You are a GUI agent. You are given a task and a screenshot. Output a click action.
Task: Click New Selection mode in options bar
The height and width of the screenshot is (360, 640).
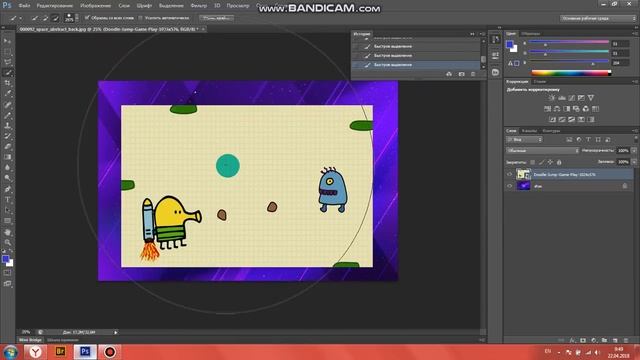coord(35,18)
